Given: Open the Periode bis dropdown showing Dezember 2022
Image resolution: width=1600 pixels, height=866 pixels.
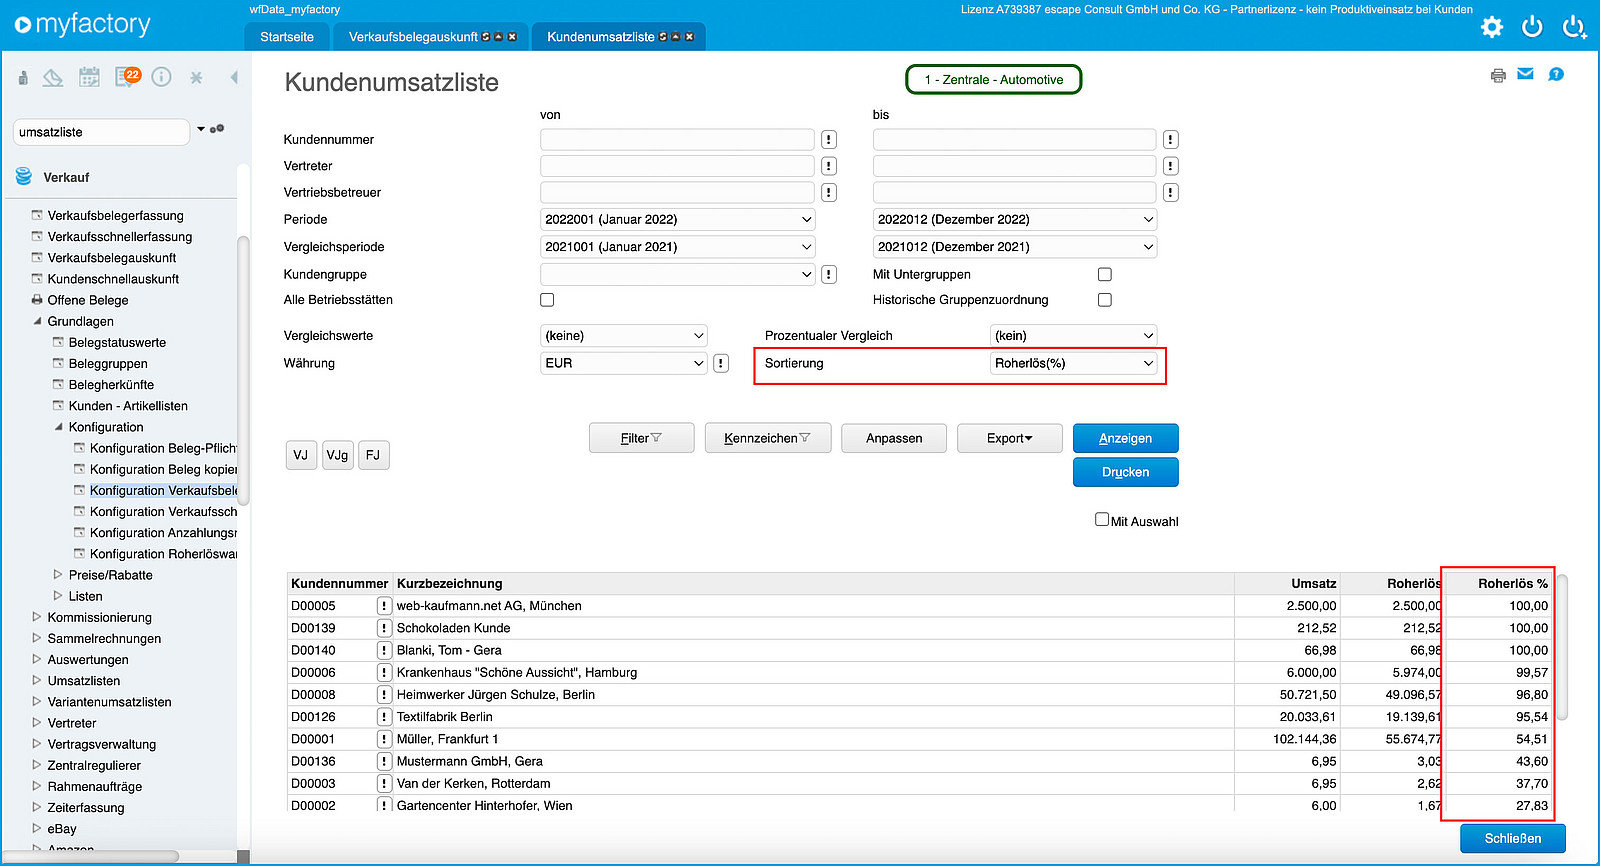Looking at the screenshot, I should (x=1015, y=220).
